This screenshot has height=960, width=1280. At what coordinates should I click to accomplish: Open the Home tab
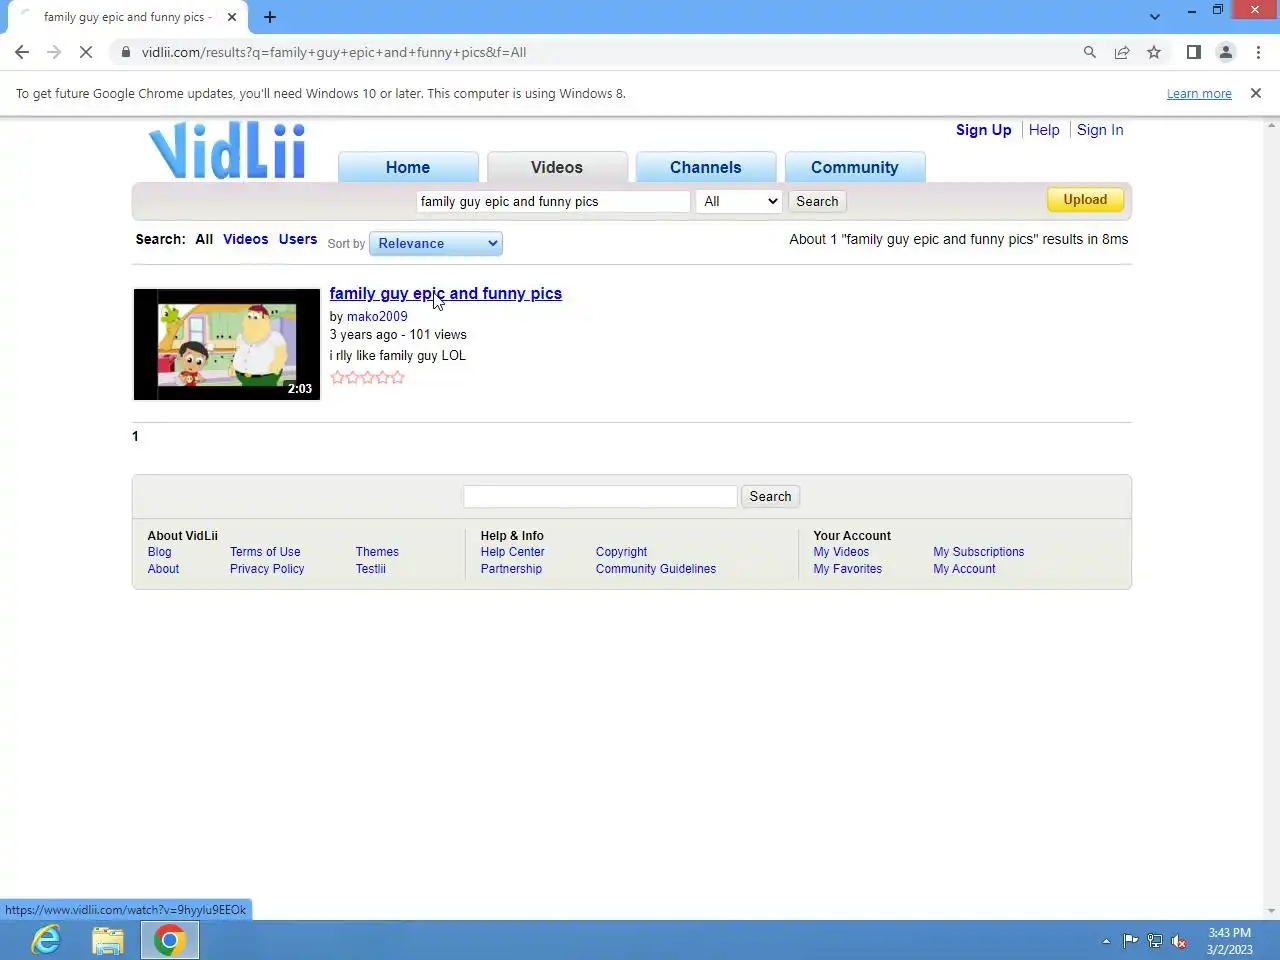(x=408, y=167)
